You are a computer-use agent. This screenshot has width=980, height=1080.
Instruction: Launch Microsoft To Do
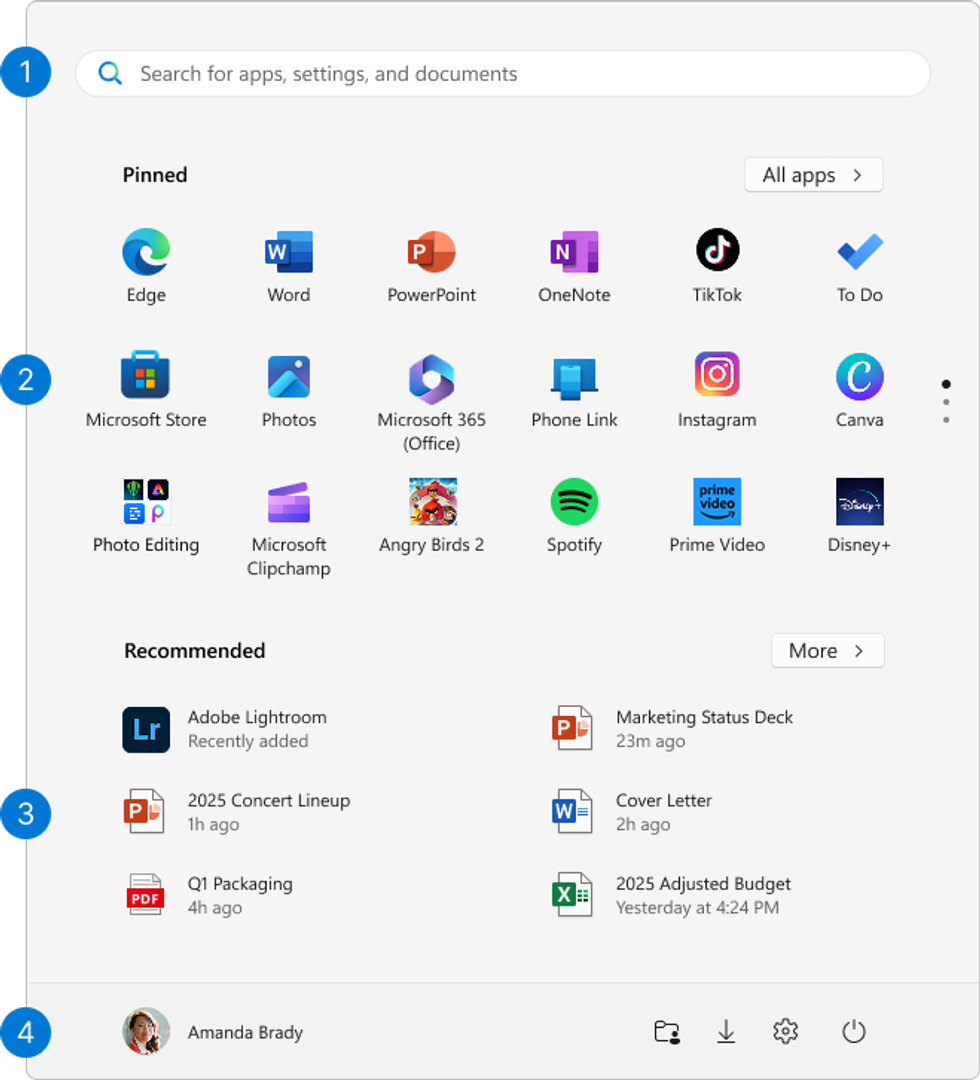pos(859,250)
